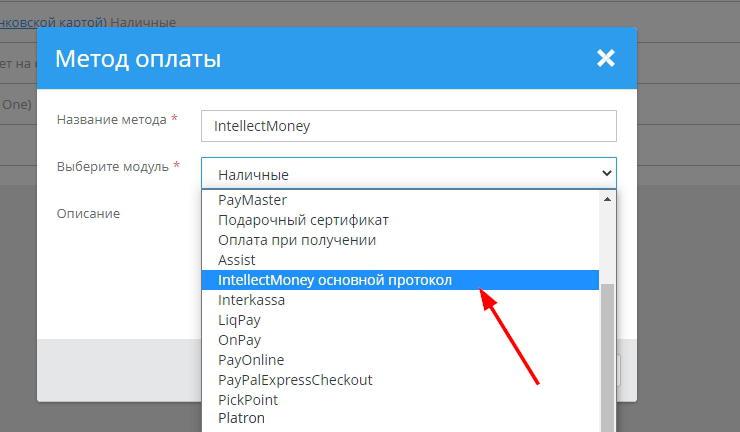Select PickPoint option
The width and height of the screenshot is (740, 432).
[248, 400]
